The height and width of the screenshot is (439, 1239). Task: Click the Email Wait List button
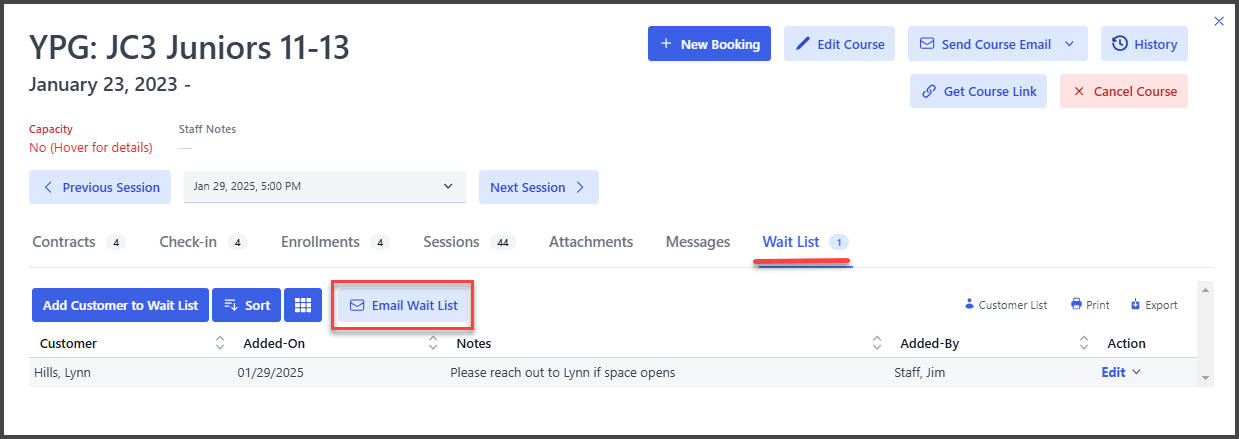(x=403, y=305)
